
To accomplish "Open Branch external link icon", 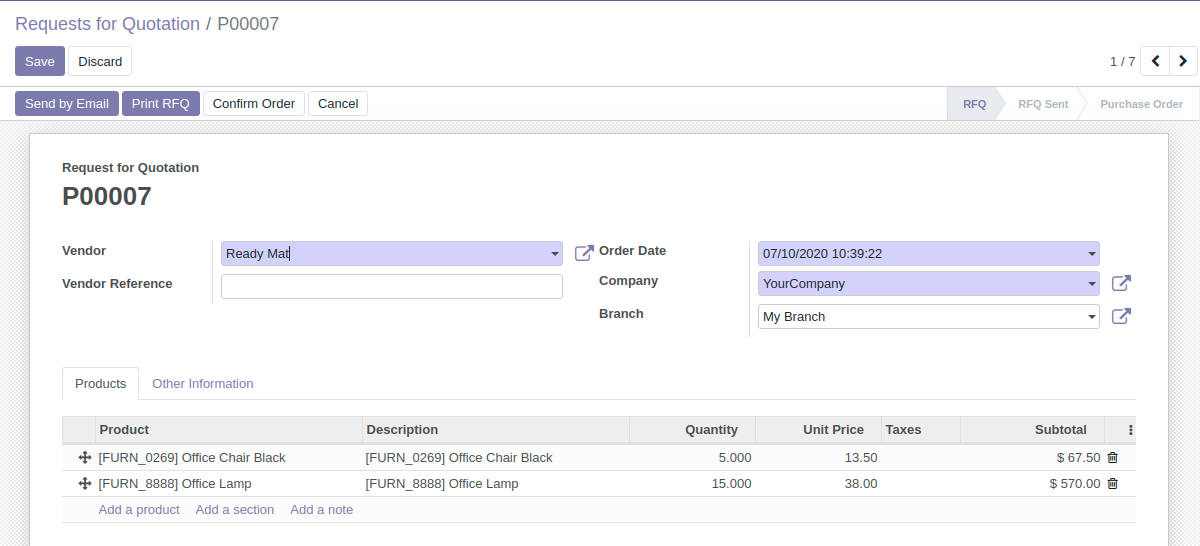I will (x=1121, y=317).
